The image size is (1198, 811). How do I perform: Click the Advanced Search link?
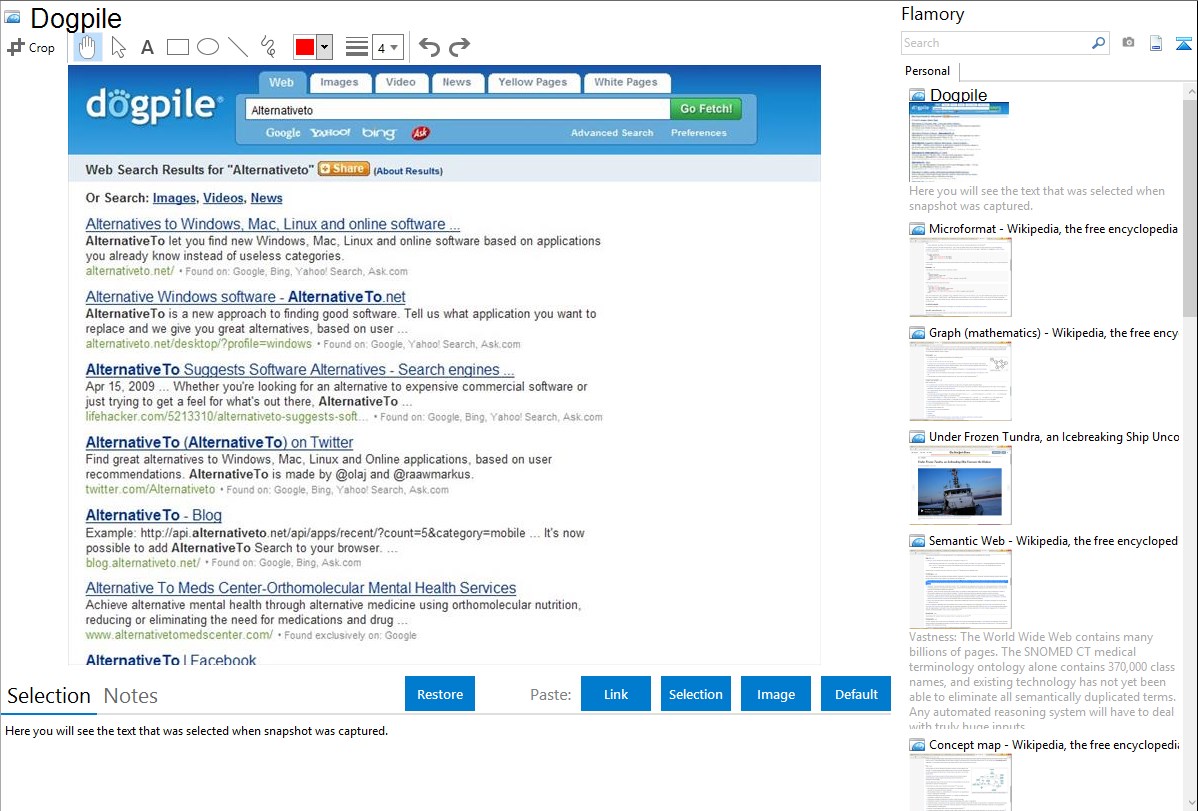pyautogui.click(x=612, y=133)
